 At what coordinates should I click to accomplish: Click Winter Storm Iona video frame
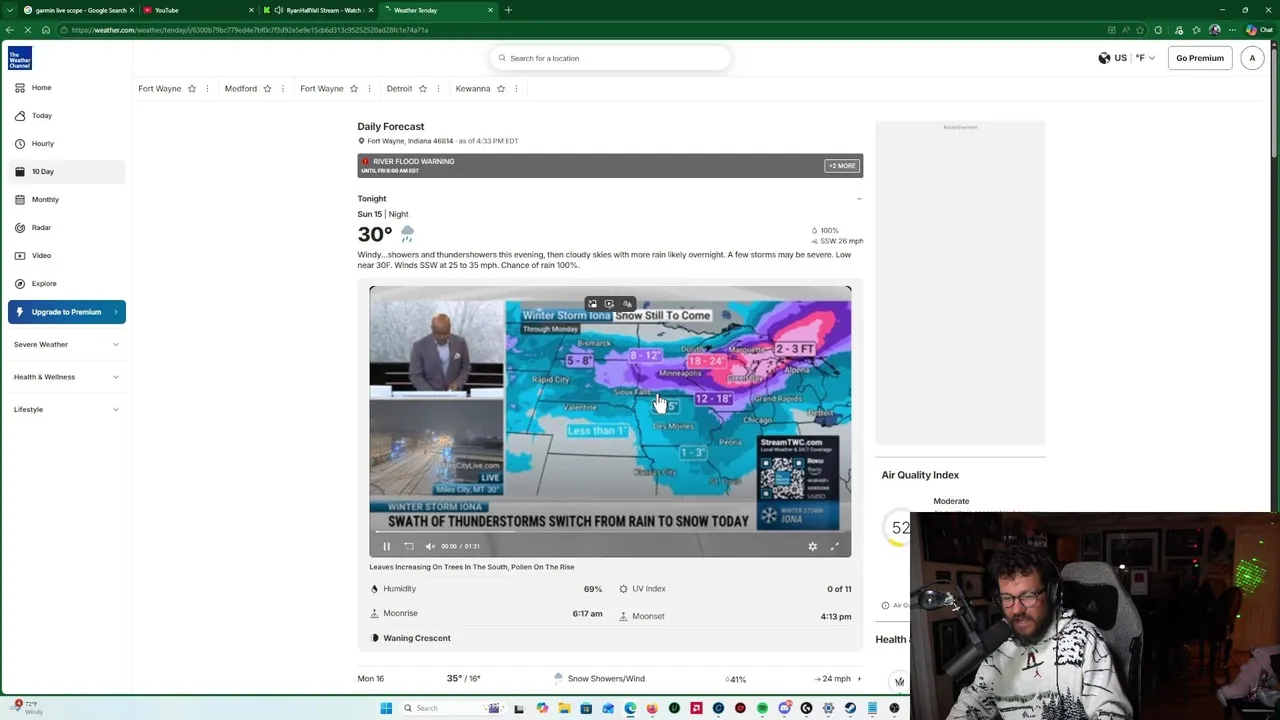[610, 421]
